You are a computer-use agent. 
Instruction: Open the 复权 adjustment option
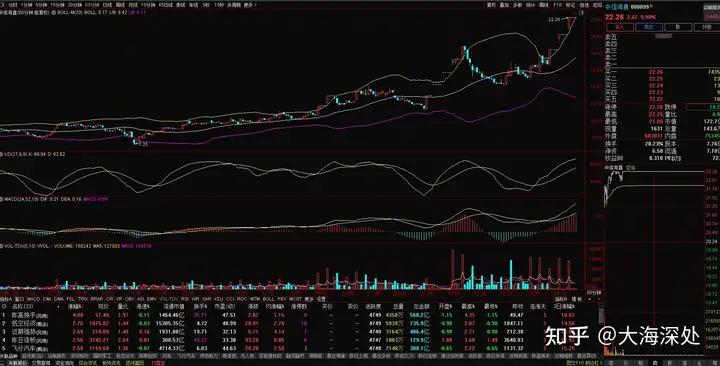[491, 5]
